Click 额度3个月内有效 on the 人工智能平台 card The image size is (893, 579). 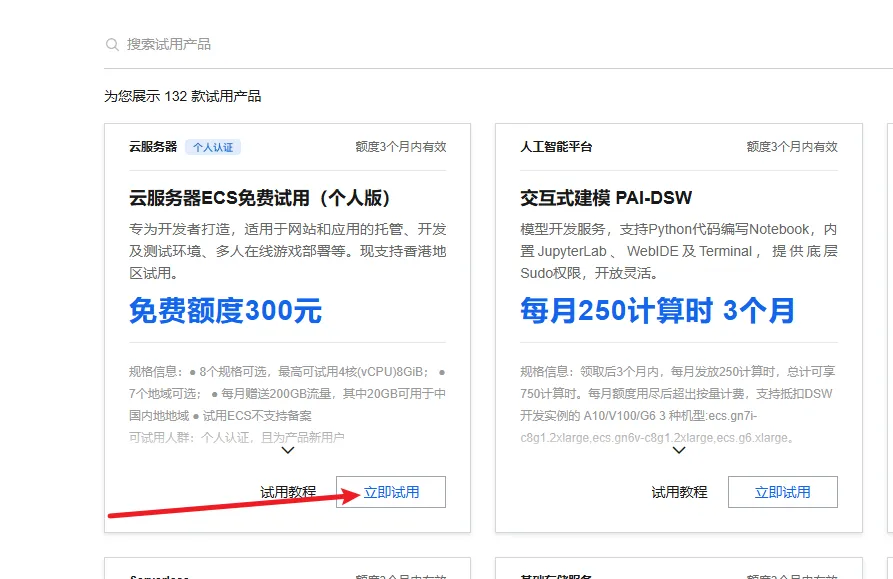[x=792, y=147]
